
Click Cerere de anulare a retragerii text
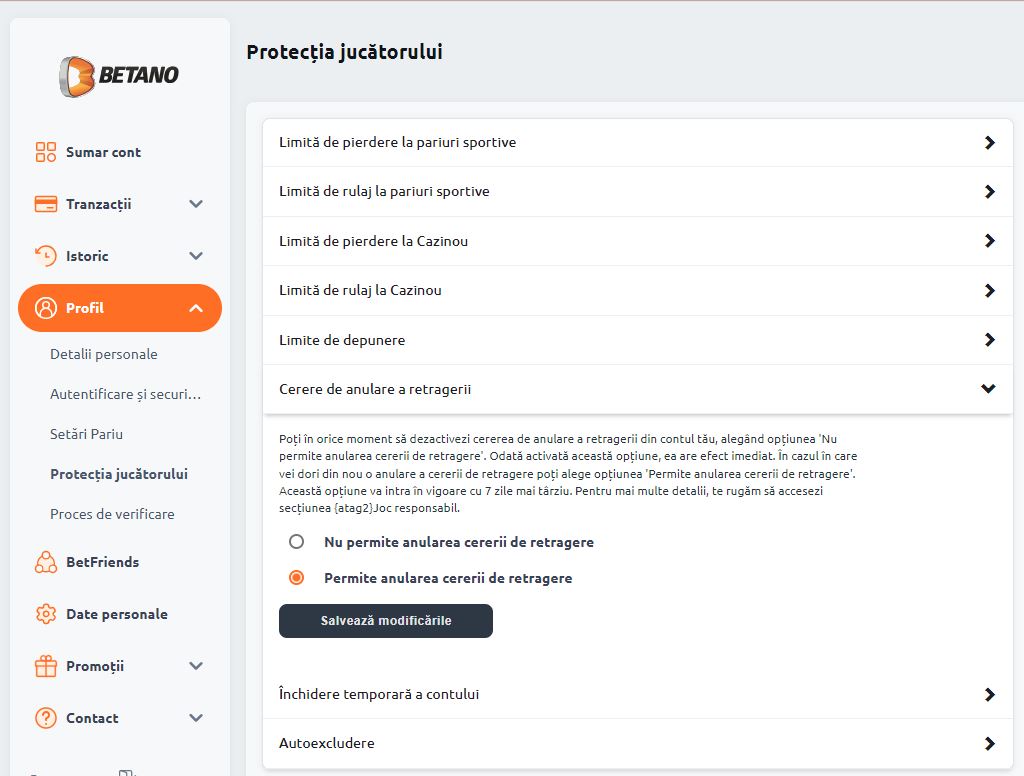click(x=375, y=389)
